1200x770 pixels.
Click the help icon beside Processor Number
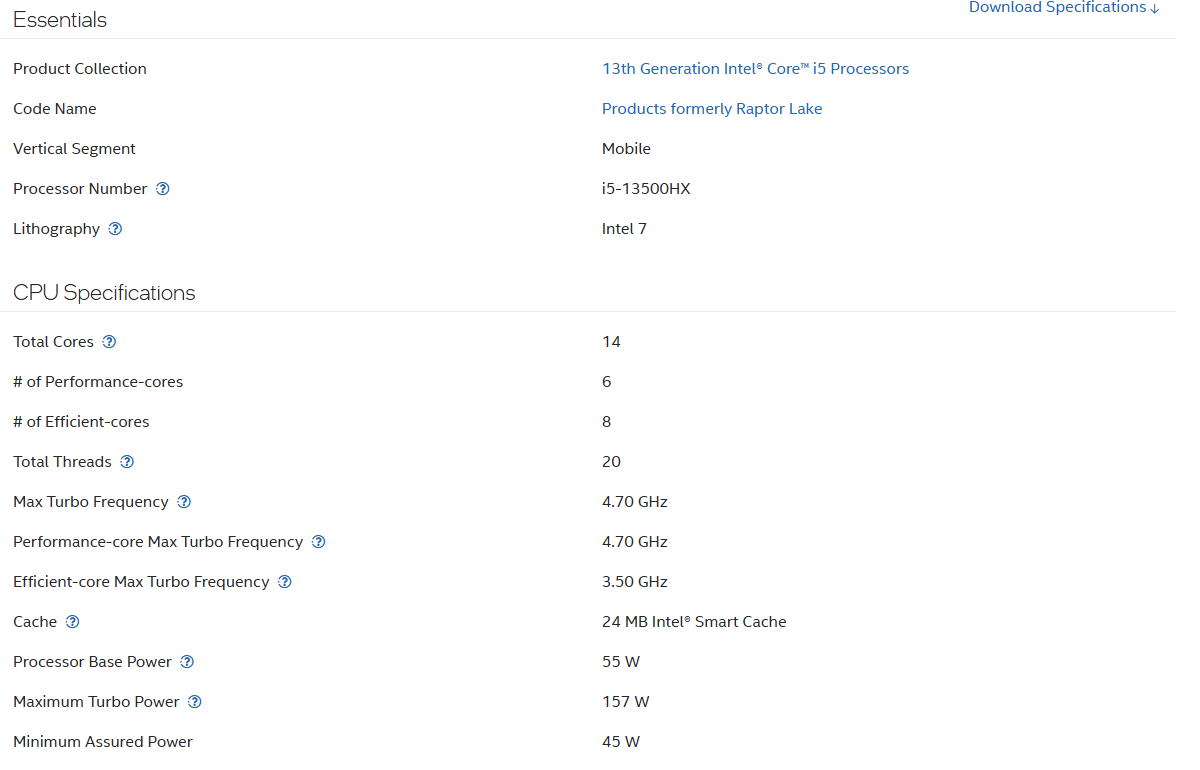[x=163, y=189]
